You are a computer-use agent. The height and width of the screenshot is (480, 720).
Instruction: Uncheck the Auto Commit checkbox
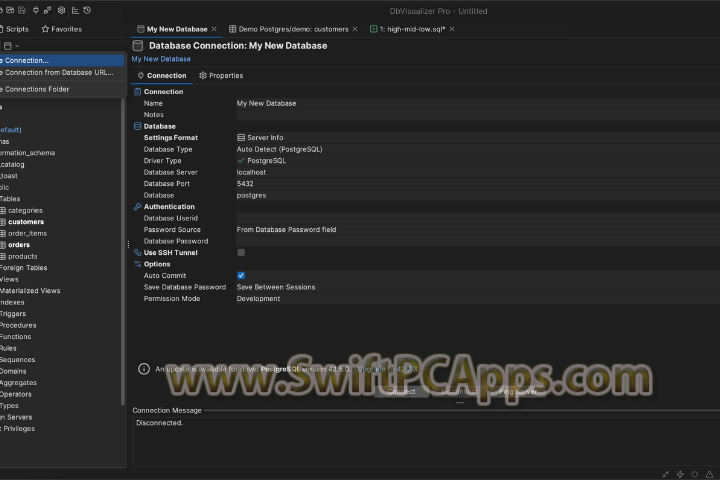241,276
